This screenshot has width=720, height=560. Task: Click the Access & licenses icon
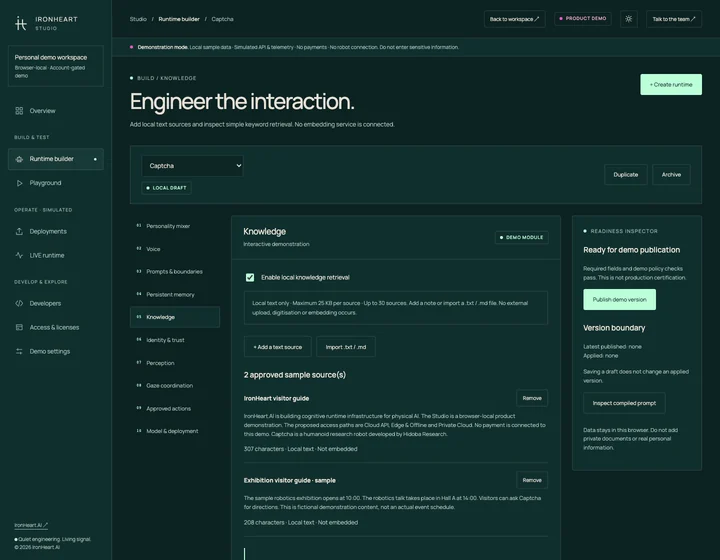click(19, 327)
